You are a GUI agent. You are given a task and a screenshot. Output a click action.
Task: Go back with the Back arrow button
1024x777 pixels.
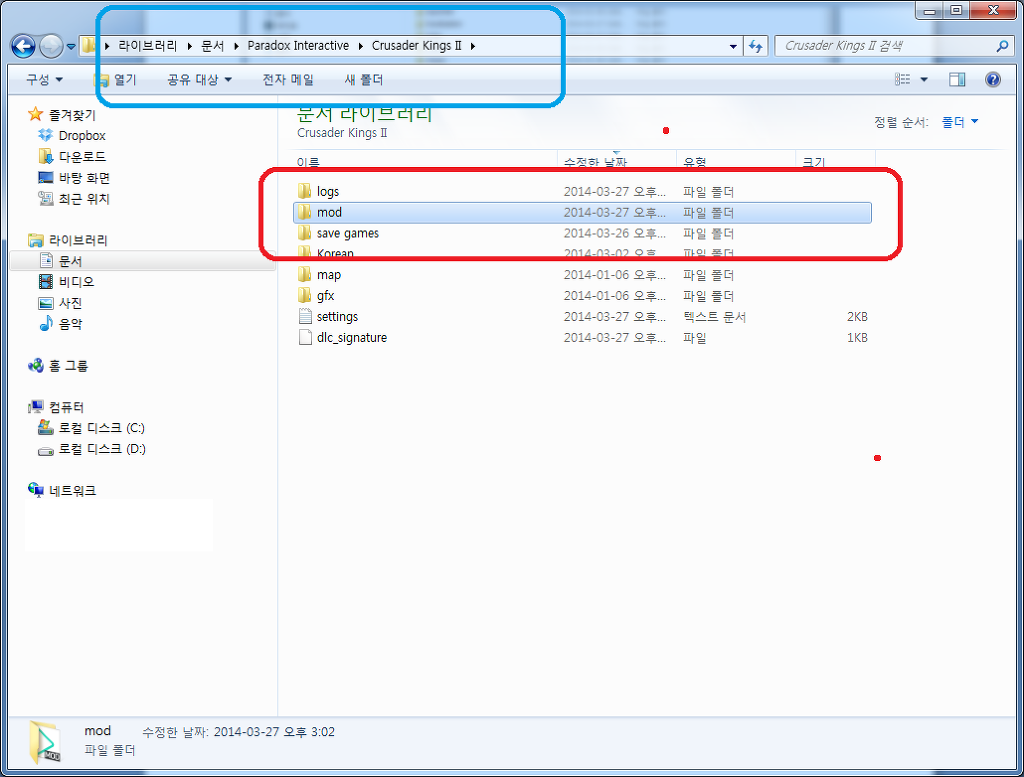[23, 46]
